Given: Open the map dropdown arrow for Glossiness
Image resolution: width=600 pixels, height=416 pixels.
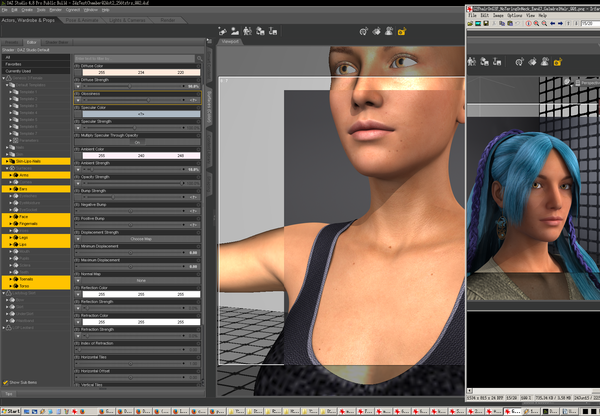Looking at the screenshot, I should [x=78, y=100].
